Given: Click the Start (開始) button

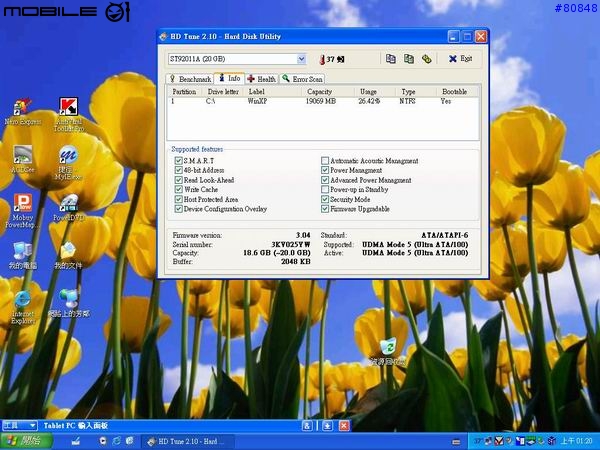Looking at the screenshot, I should (x=26, y=440).
